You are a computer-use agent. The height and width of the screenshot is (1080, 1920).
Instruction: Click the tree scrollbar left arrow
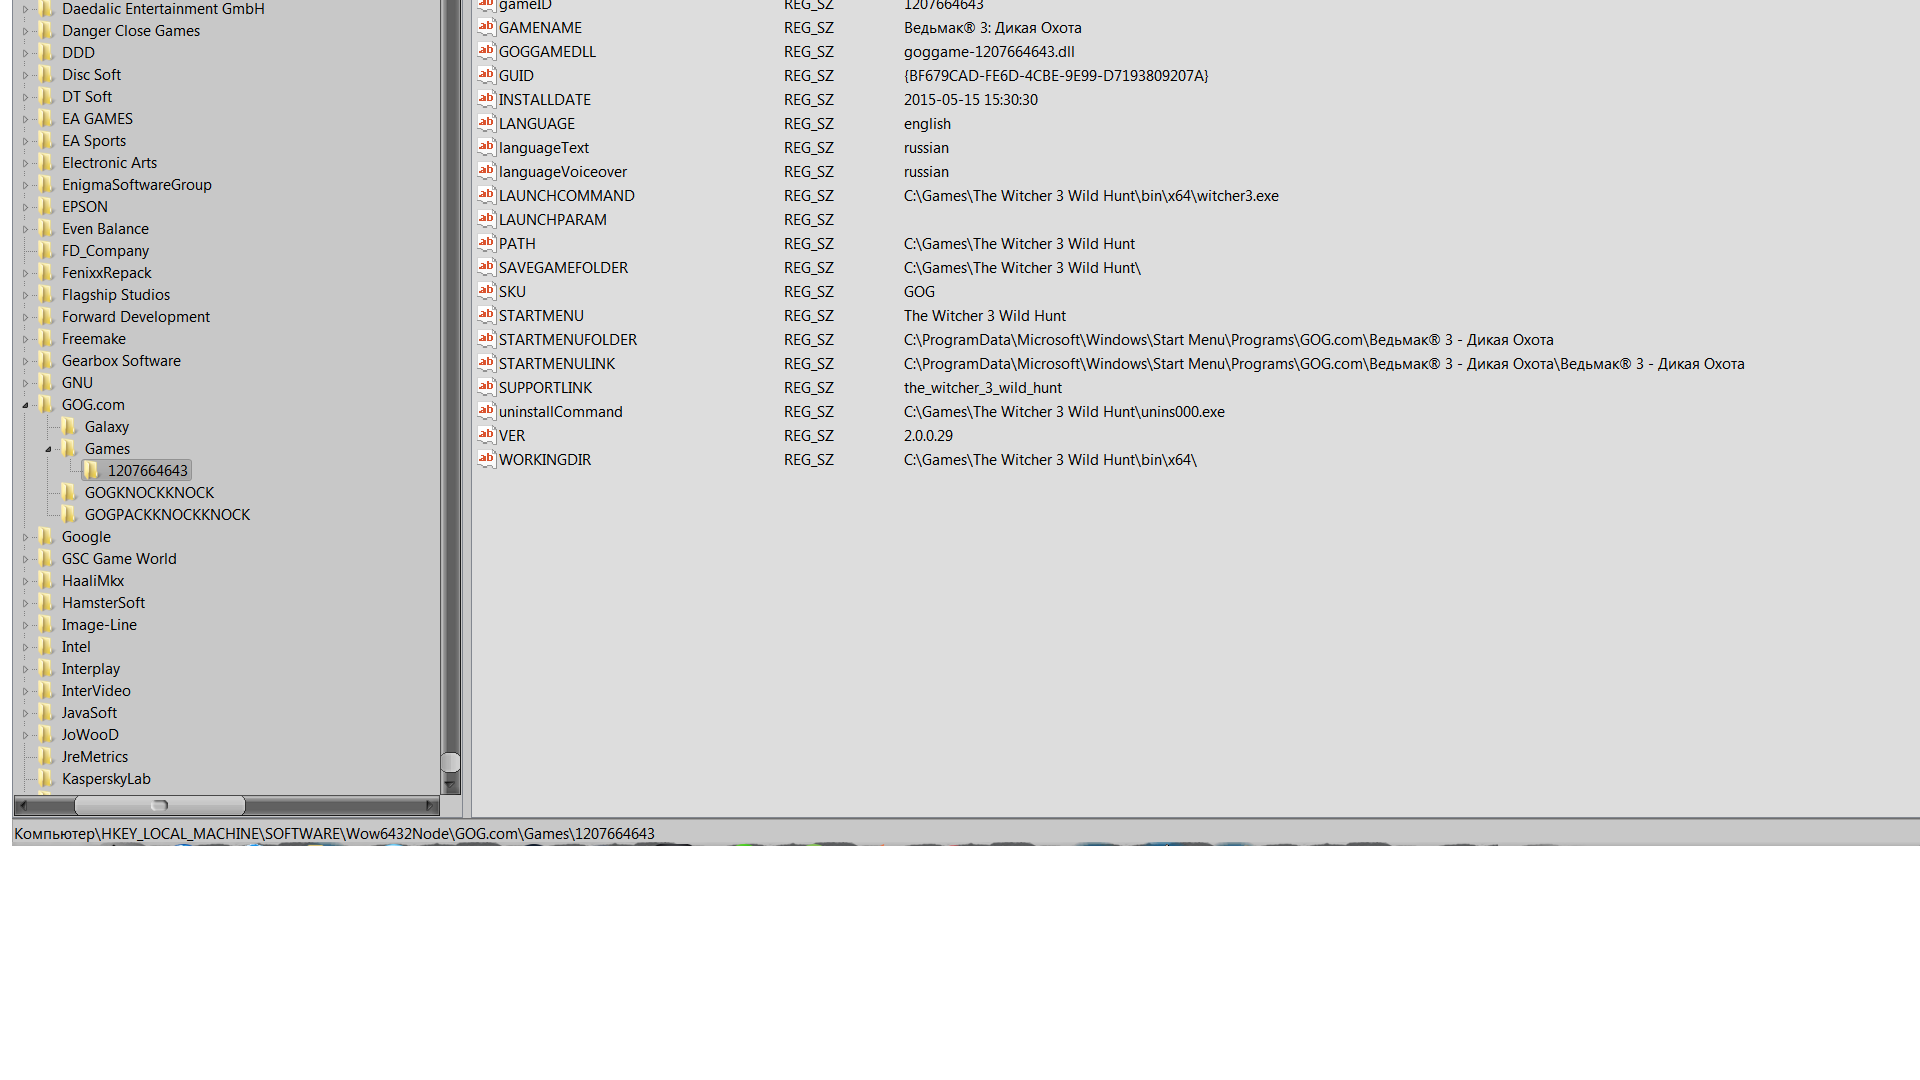point(22,805)
